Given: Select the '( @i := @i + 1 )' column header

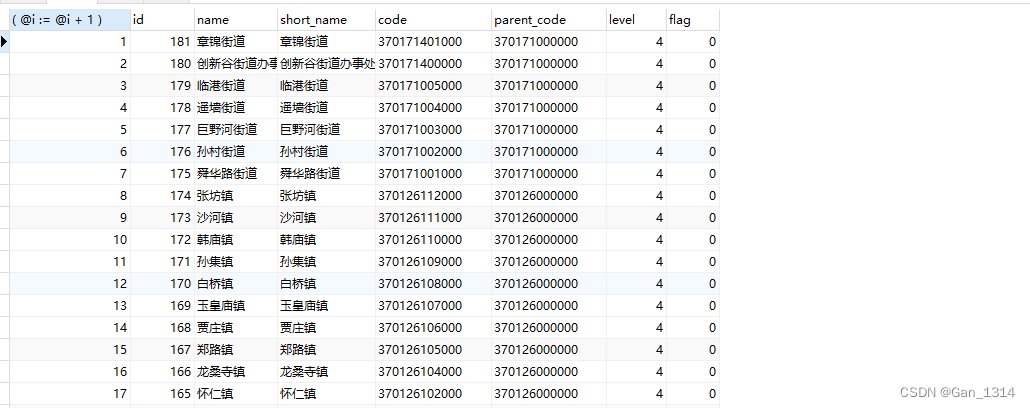Looking at the screenshot, I should [70, 20].
